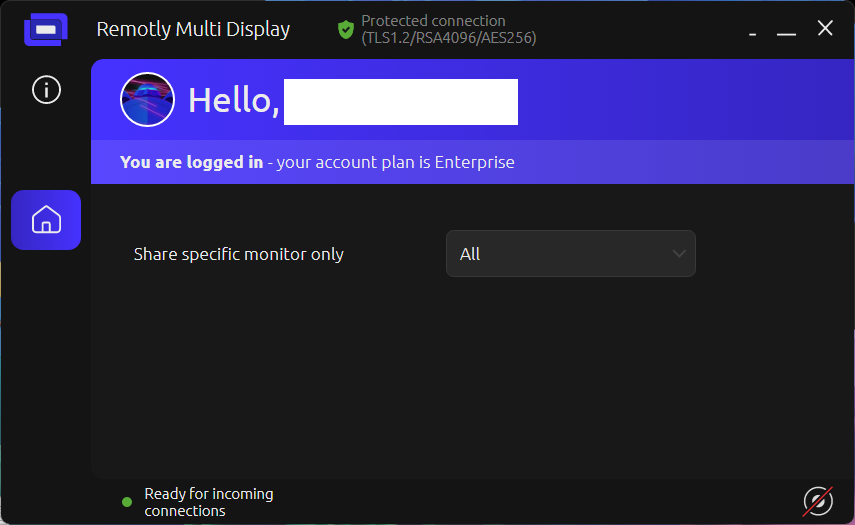The image size is (855, 525).
Task: Click the Share specific monitor only label
Action: [239, 254]
